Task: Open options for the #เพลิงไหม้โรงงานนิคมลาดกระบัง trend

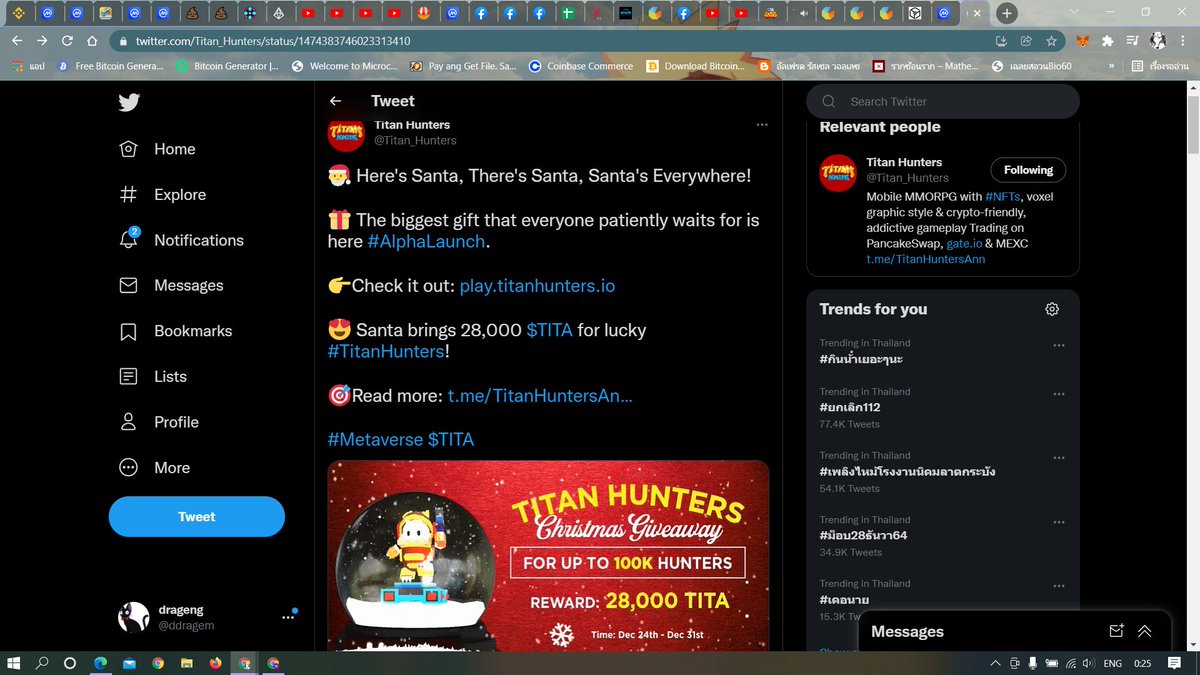Action: (x=1059, y=458)
